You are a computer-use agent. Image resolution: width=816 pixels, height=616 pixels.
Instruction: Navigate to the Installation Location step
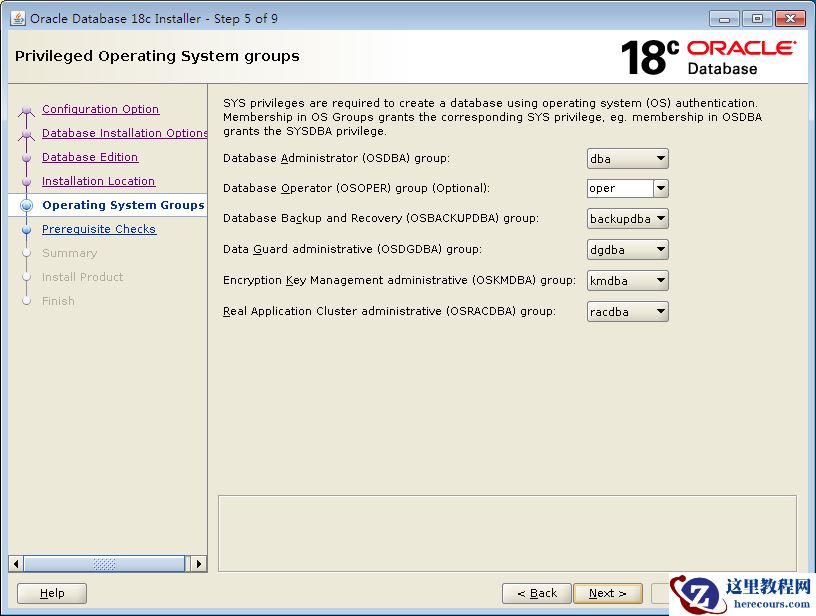point(98,181)
